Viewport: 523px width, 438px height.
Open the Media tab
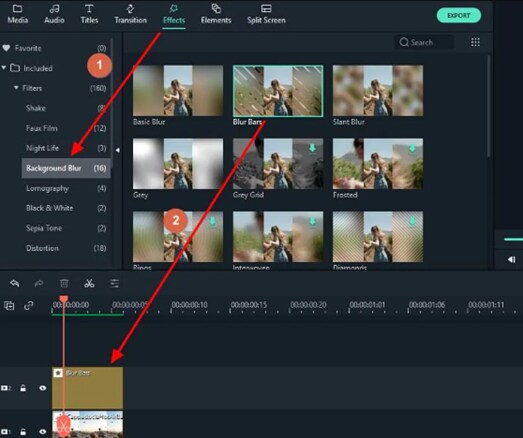18,14
